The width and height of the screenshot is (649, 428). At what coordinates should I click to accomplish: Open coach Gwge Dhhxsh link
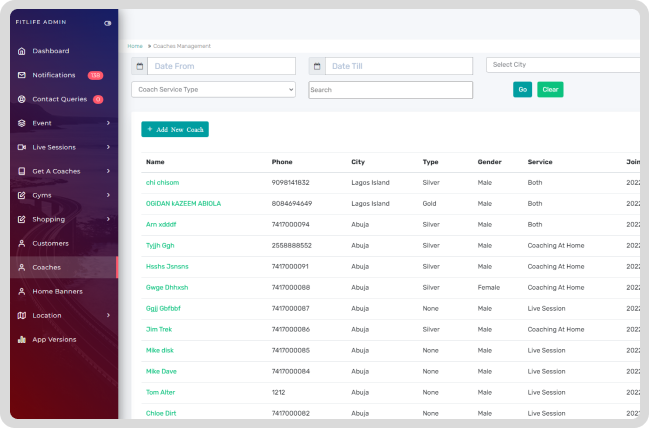click(x=167, y=287)
